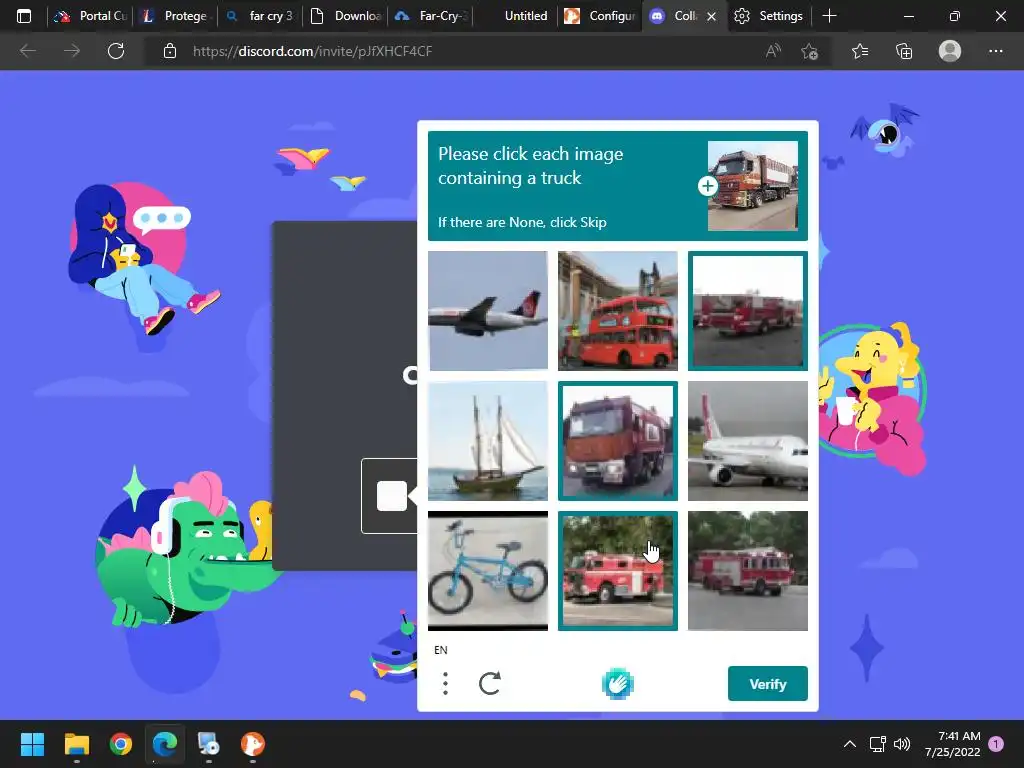Screen dimensions: 1024x768
Task: Open the Windows Start menu
Action: [32, 744]
